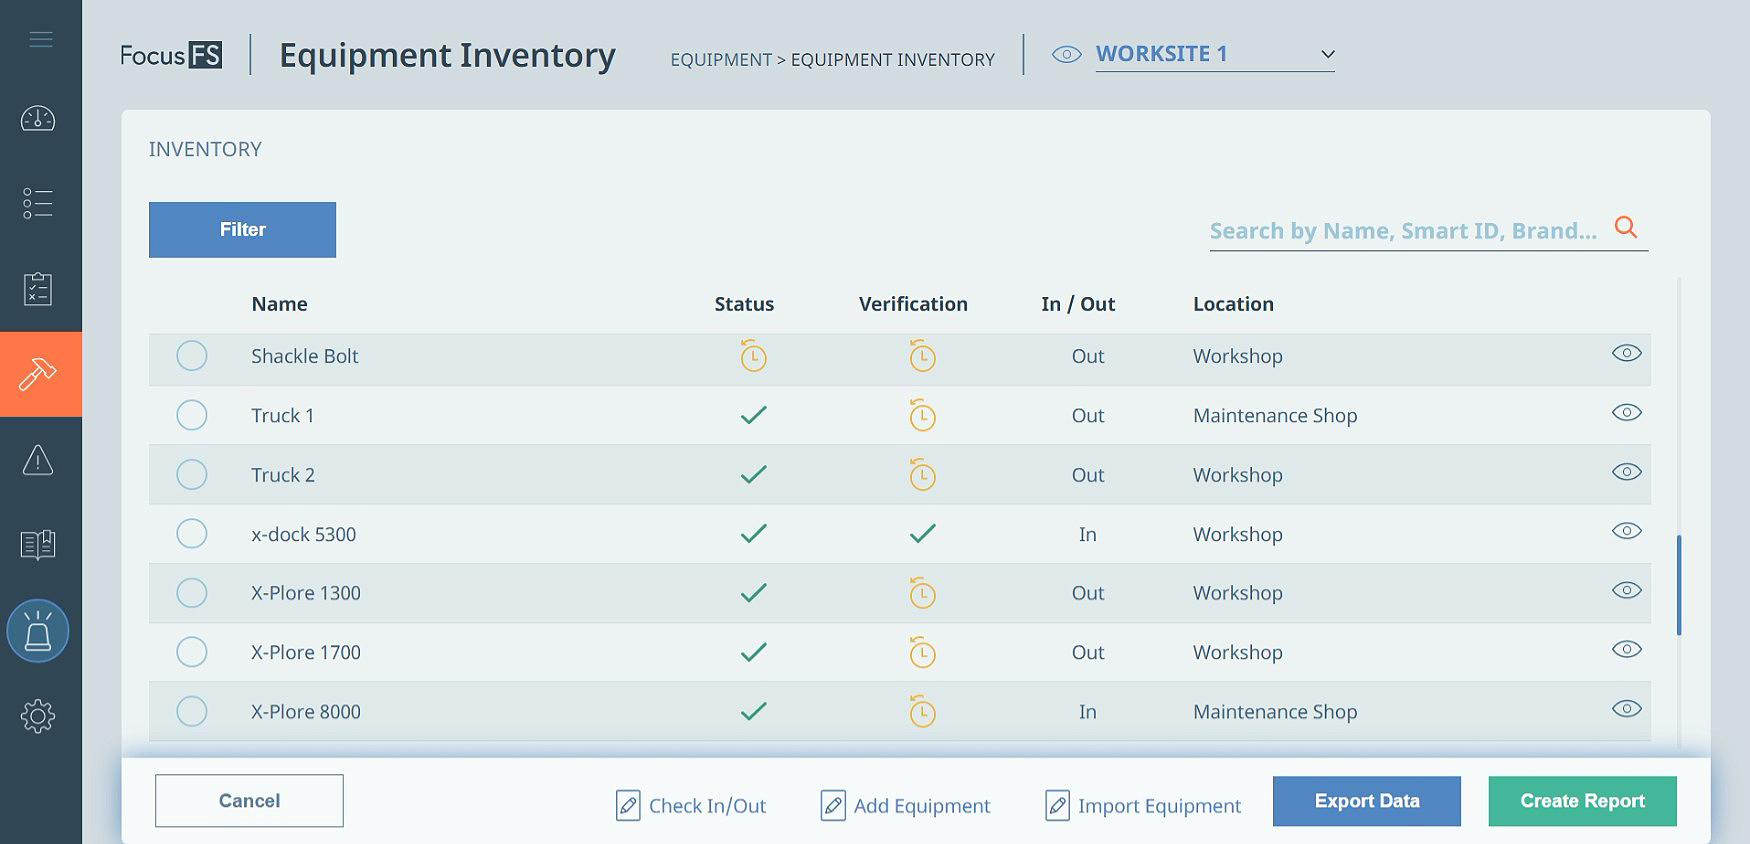The width and height of the screenshot is (1750, 844).
Task: Click the Check In/Out link
Action: pyautogui.click(x=707, y=806)
